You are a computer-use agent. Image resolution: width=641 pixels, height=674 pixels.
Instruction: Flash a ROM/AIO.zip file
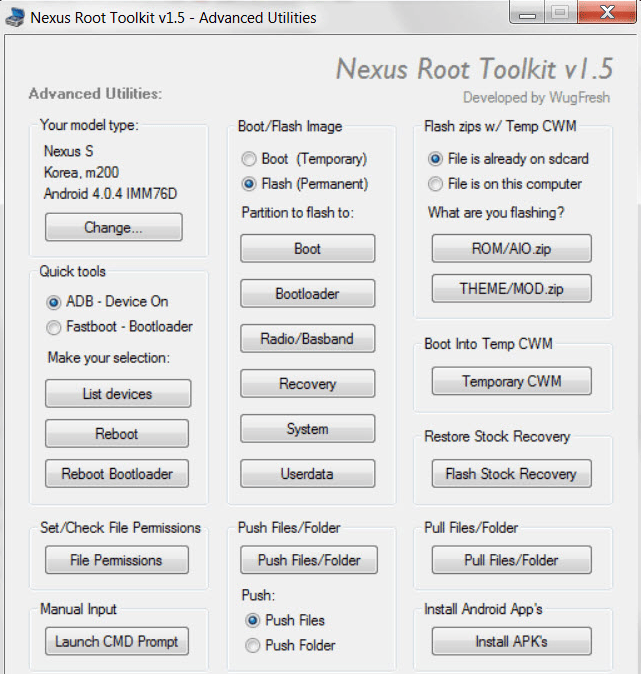[x=512, y=248]
